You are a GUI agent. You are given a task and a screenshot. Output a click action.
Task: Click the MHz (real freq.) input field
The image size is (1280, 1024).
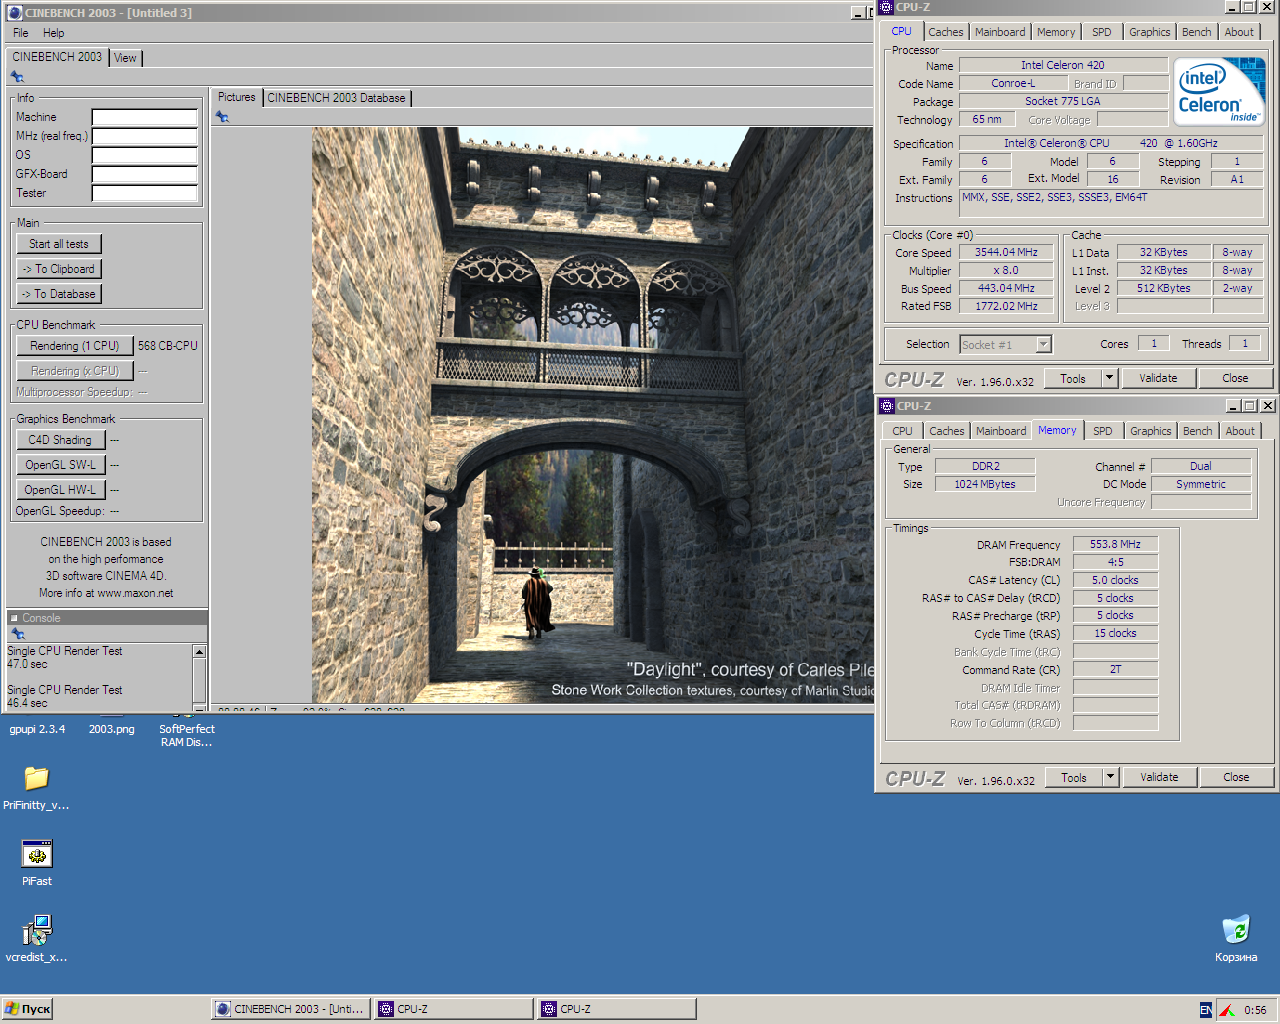point(145,136)
